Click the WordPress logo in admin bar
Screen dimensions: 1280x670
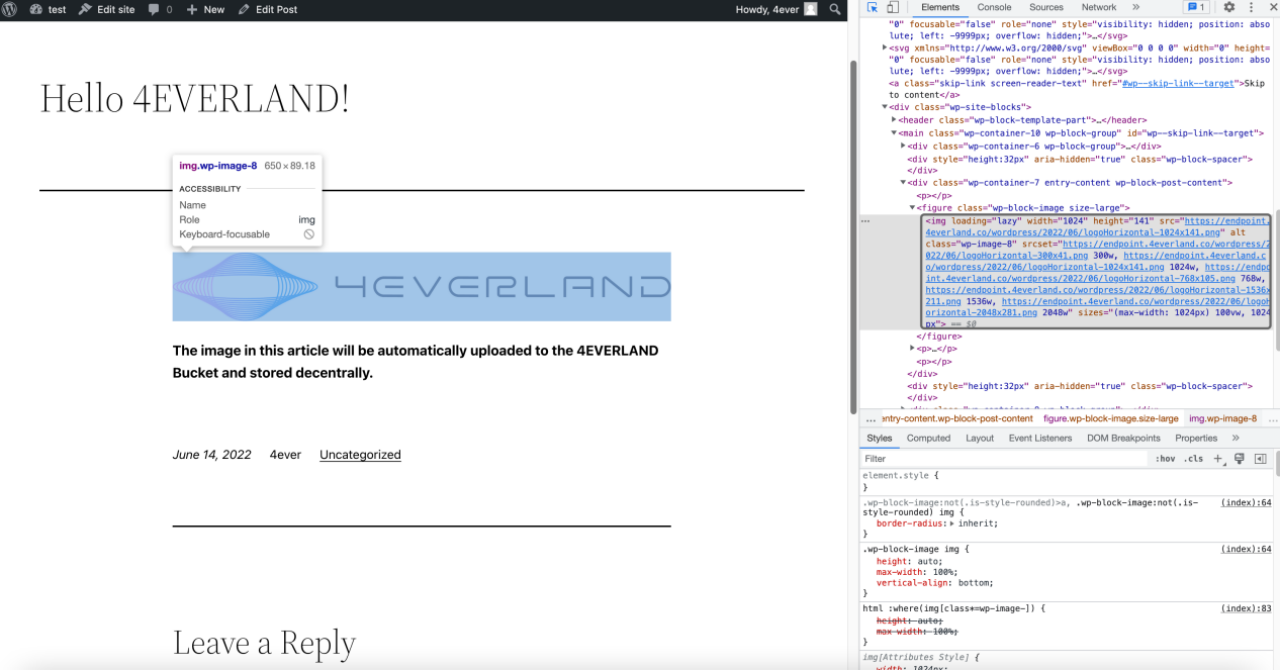tap(10, 9)
